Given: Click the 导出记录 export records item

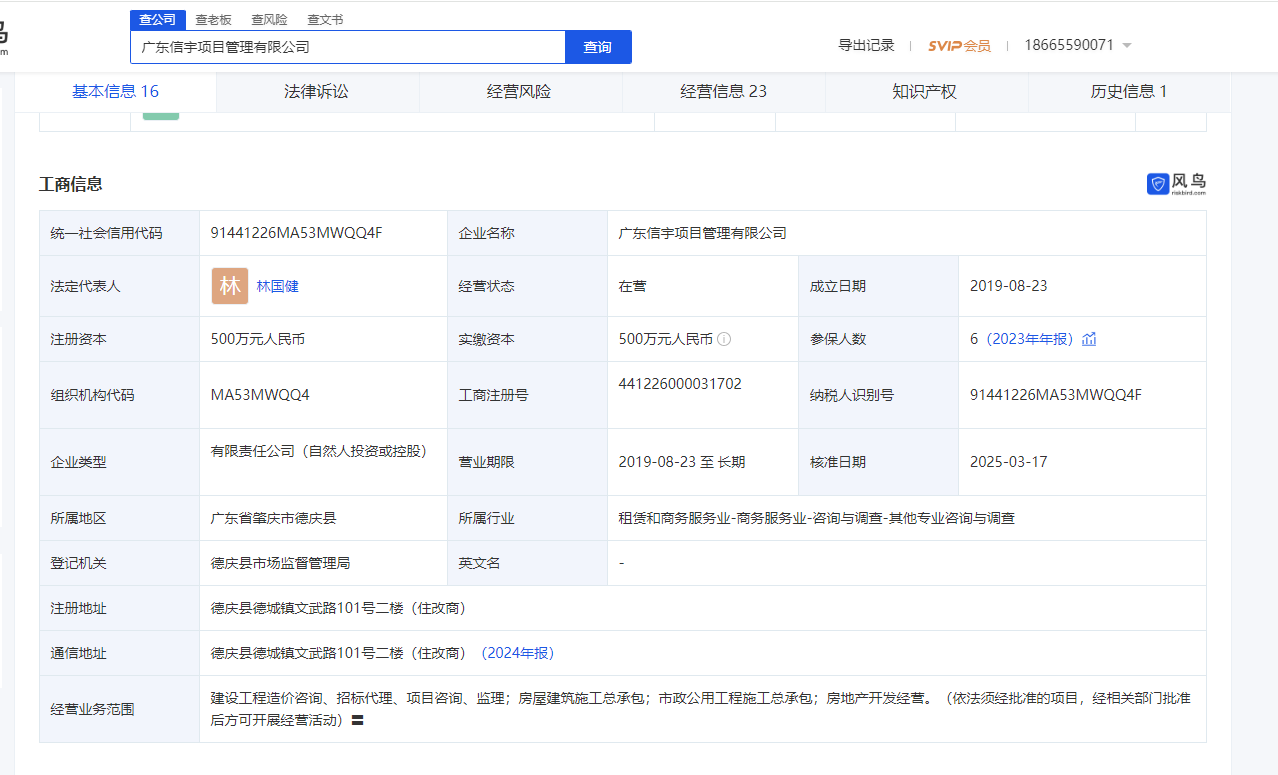Looking at the screenshot, I should (x=866, y=45).
